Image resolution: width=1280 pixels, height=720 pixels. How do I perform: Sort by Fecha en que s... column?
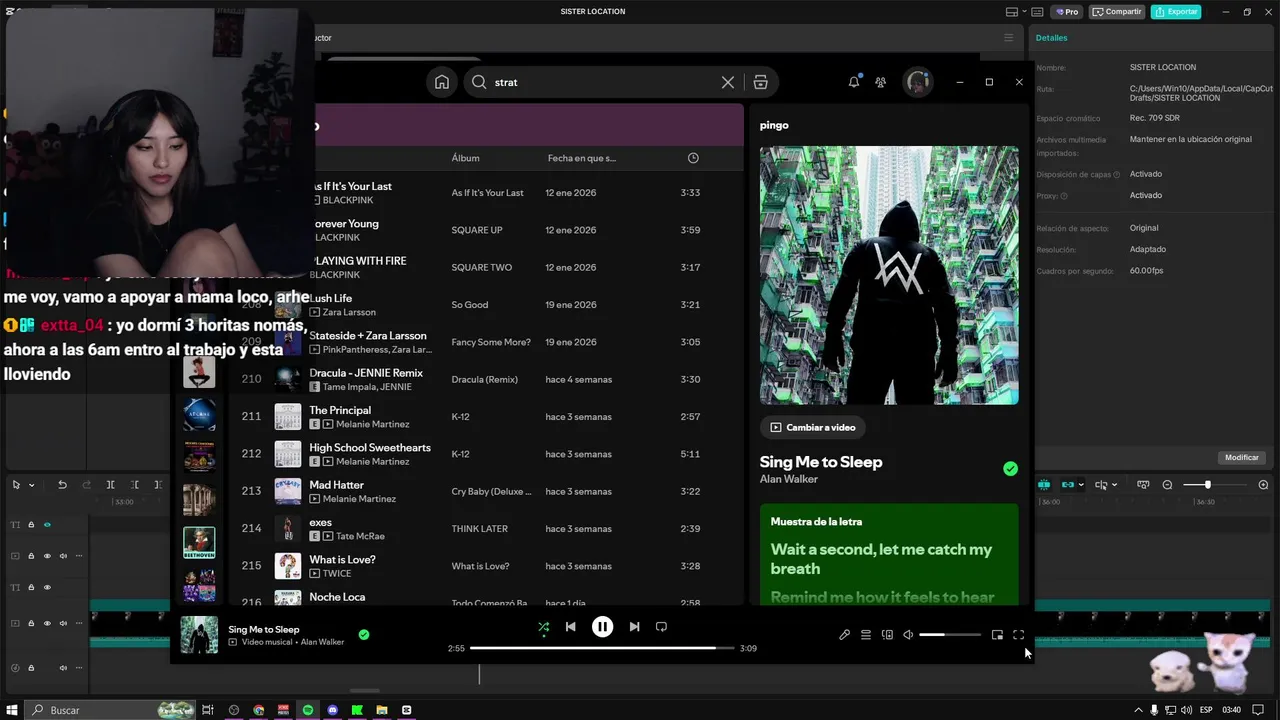click(x=582, y=158)
